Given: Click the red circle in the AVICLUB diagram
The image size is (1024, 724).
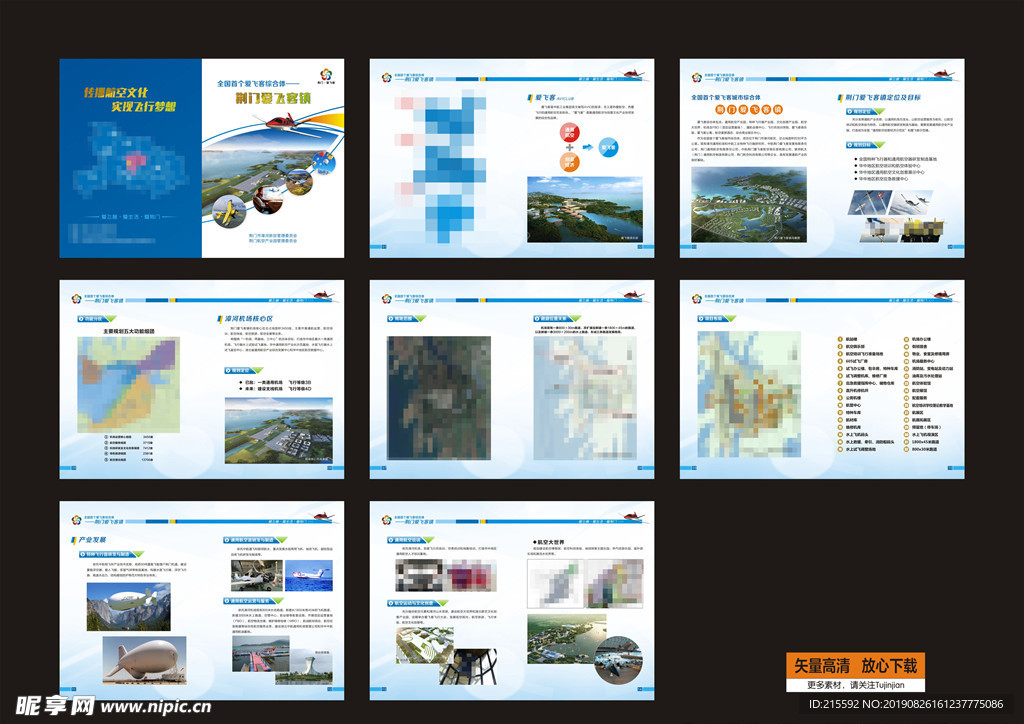Looking at the screenshot, I should 569,133.
